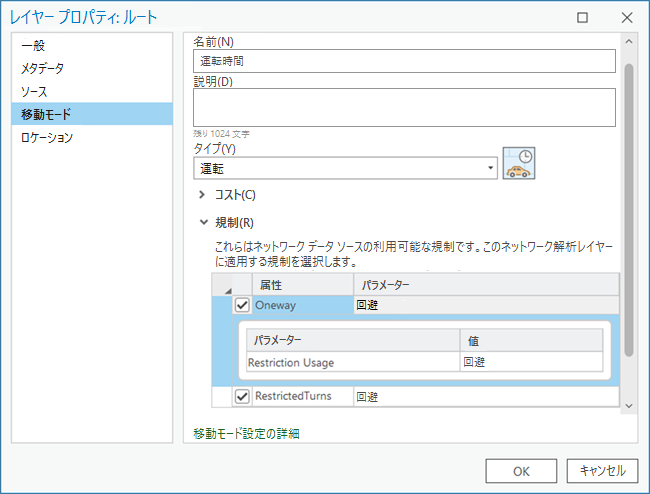The width and height of the screenshot is (650, 494).
Task: Uncheck the Oneway restriction checkbox
Action: (241, 306)
